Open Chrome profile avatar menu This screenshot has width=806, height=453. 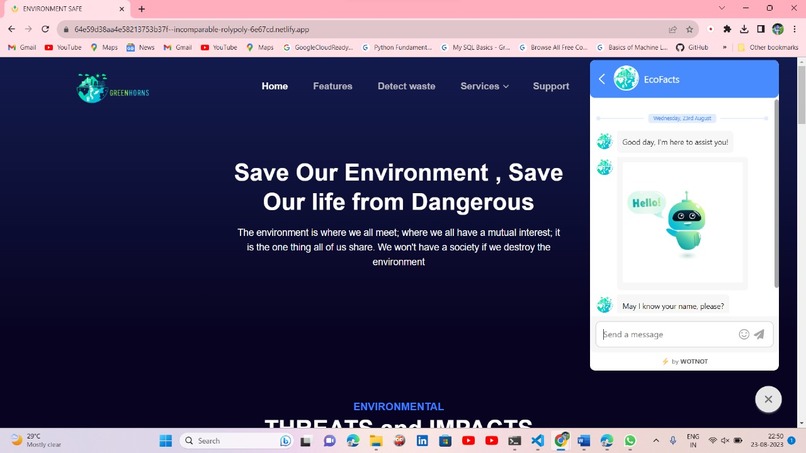click(778, 29)
